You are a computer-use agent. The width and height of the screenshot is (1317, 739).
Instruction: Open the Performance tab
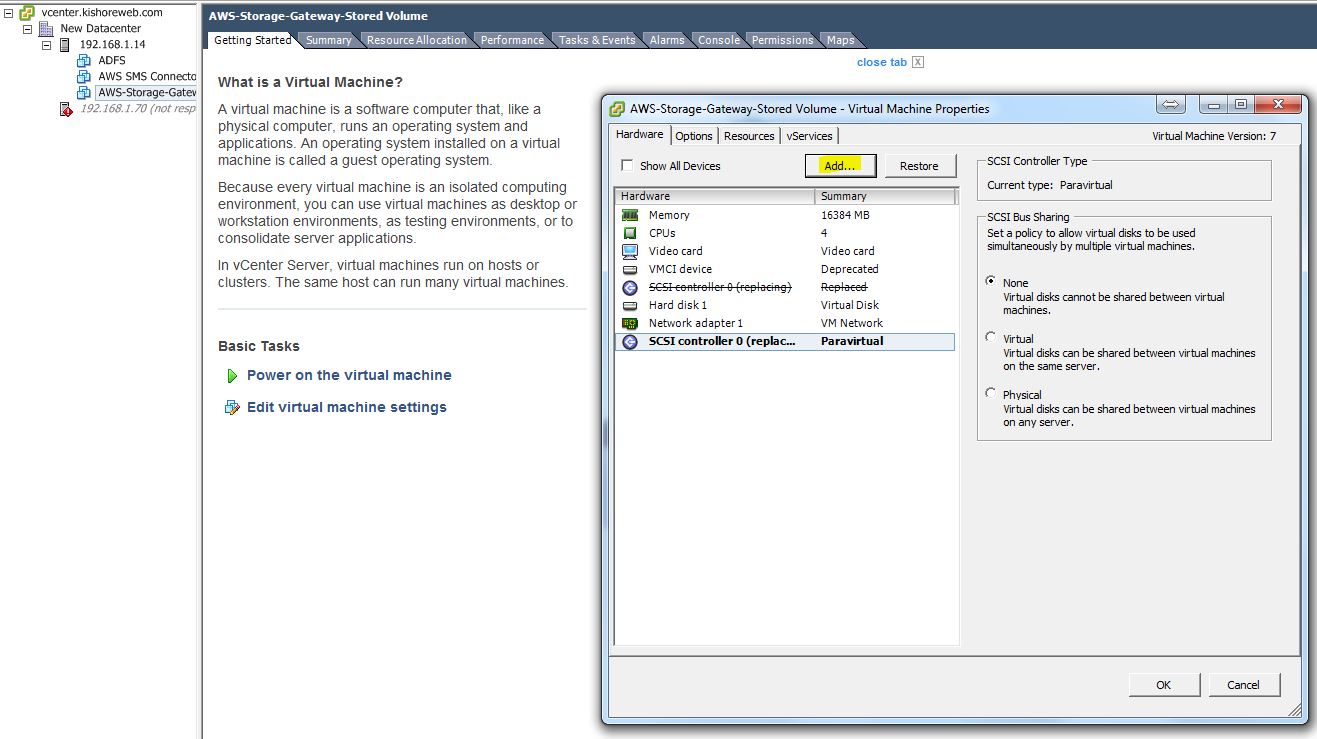(512, 40)
